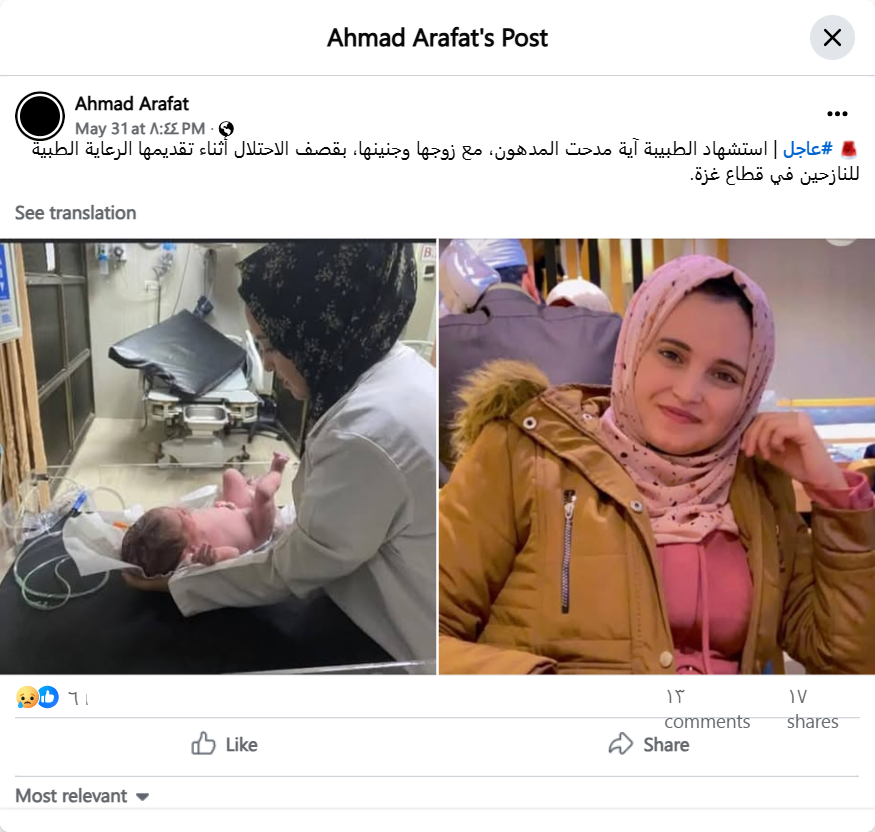Open the right photo of woman in pink hijab
Image resolution: width=875 pixels, height=832 pixels.
657,456
